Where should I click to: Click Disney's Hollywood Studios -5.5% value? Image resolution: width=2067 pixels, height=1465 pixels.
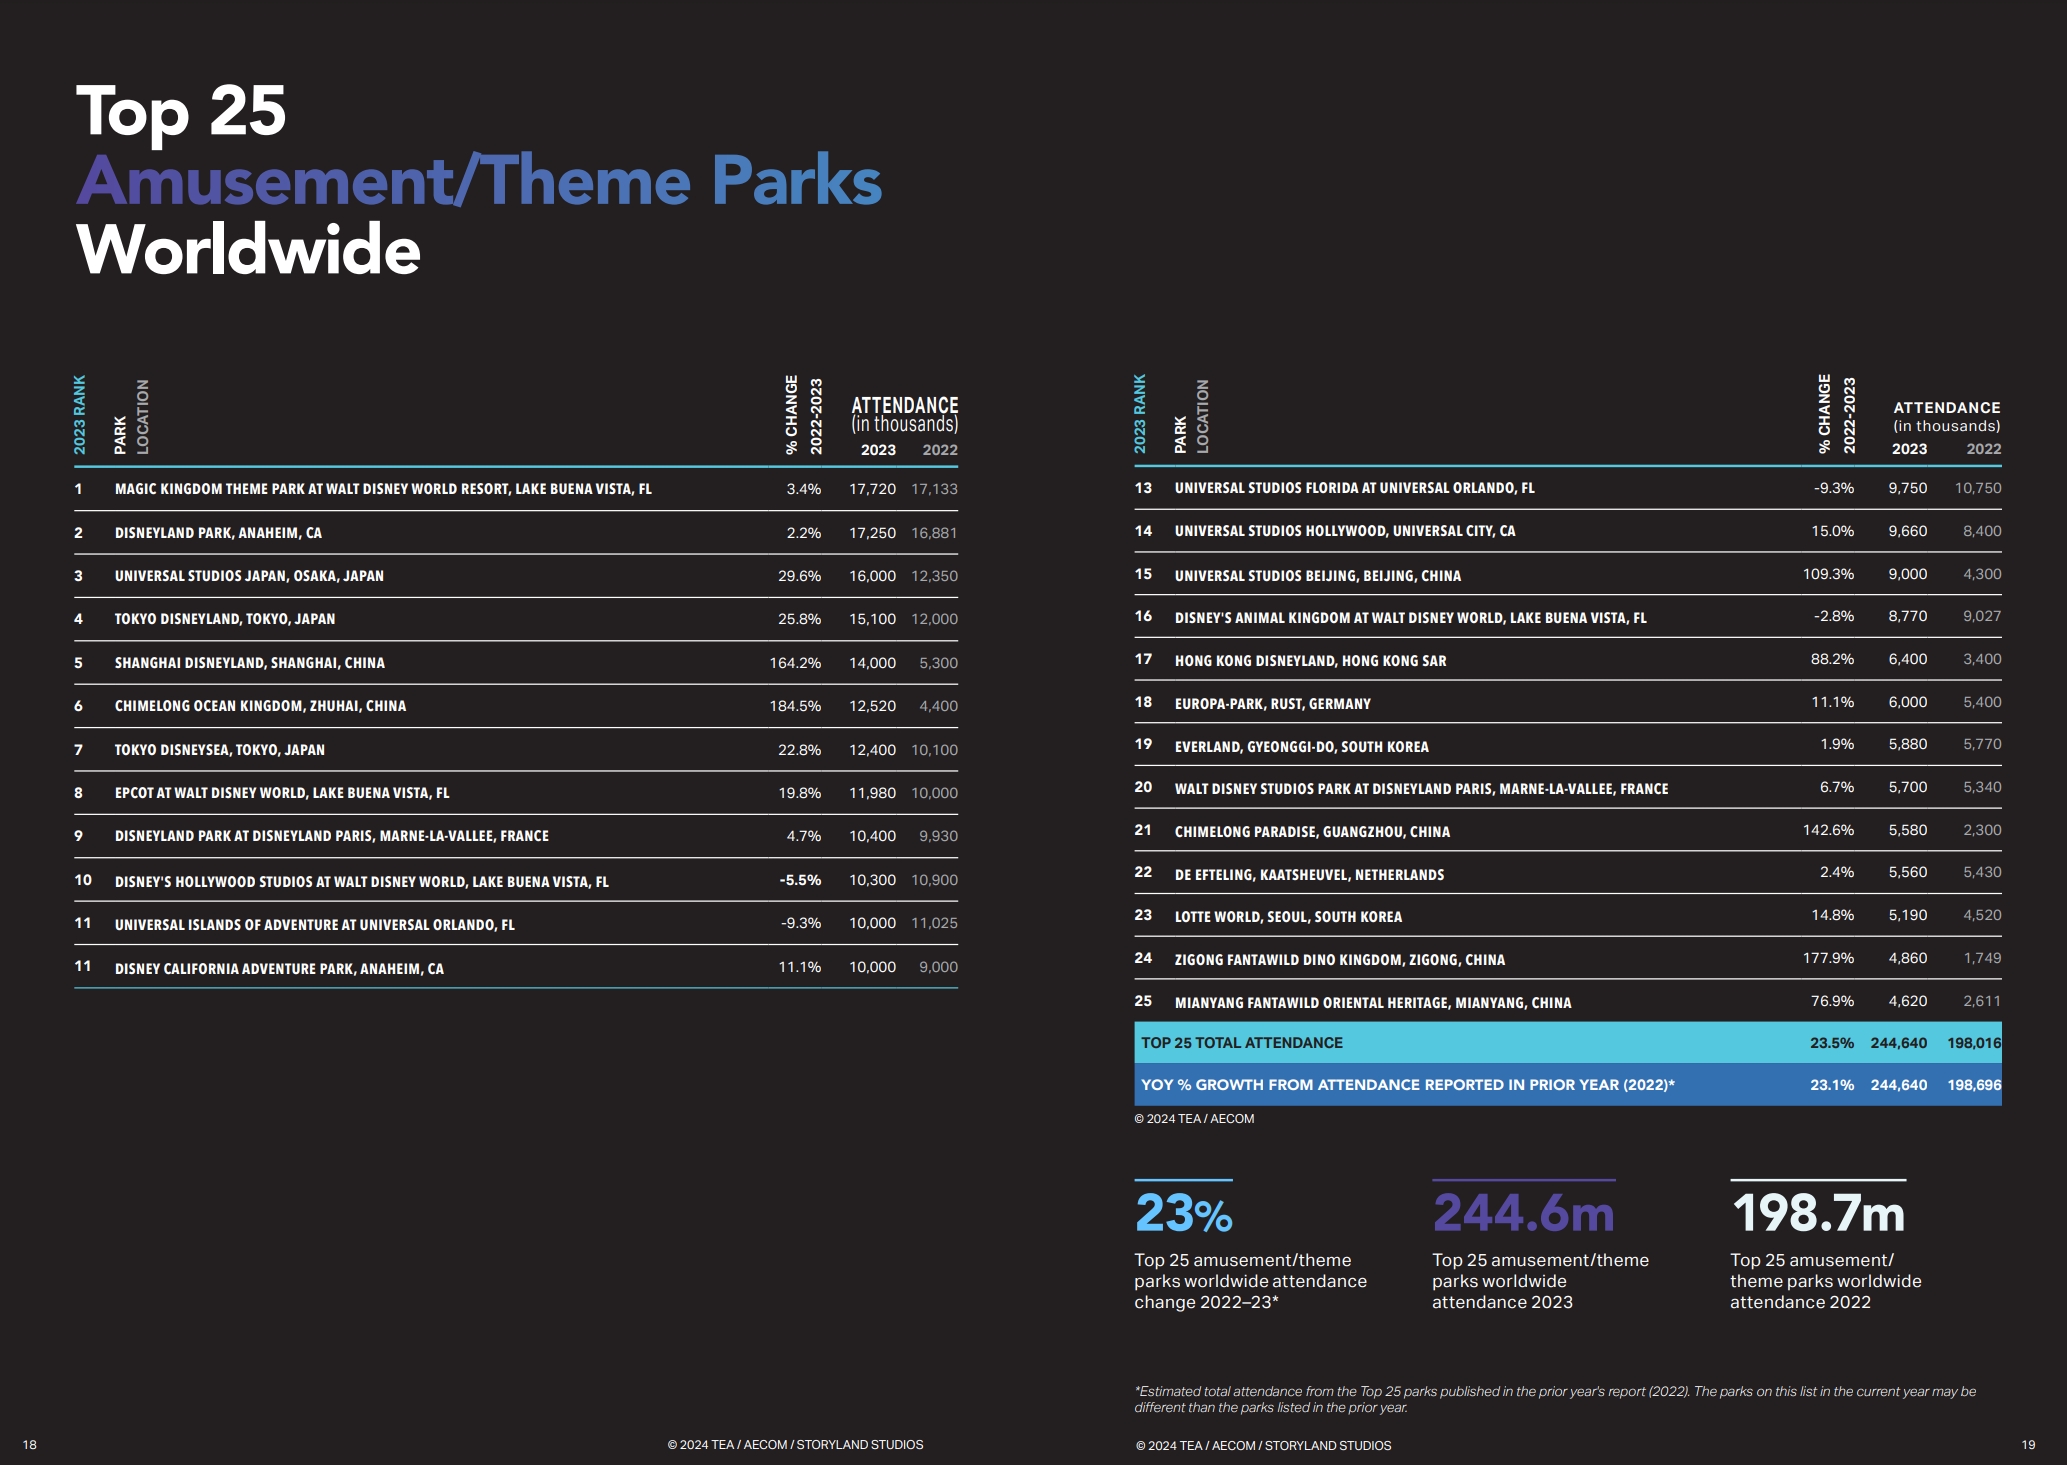[x=800, y=880]
